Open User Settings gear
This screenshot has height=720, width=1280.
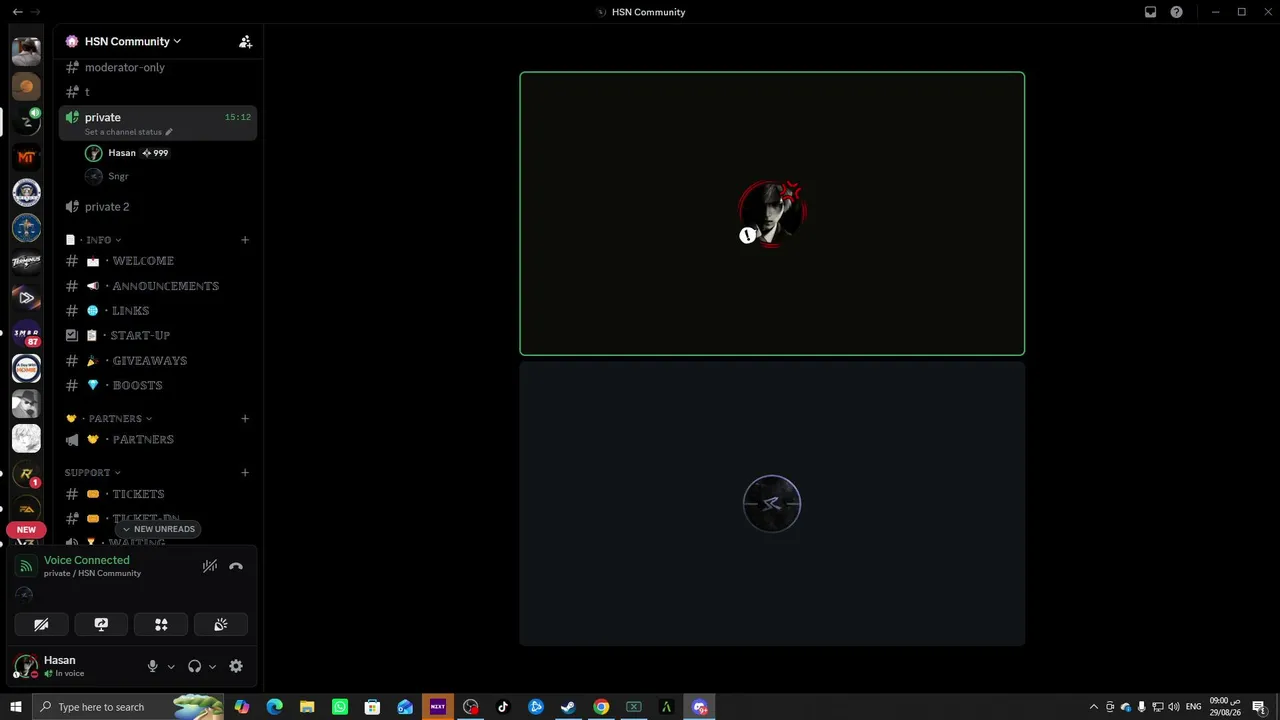(x=236, y=666)
